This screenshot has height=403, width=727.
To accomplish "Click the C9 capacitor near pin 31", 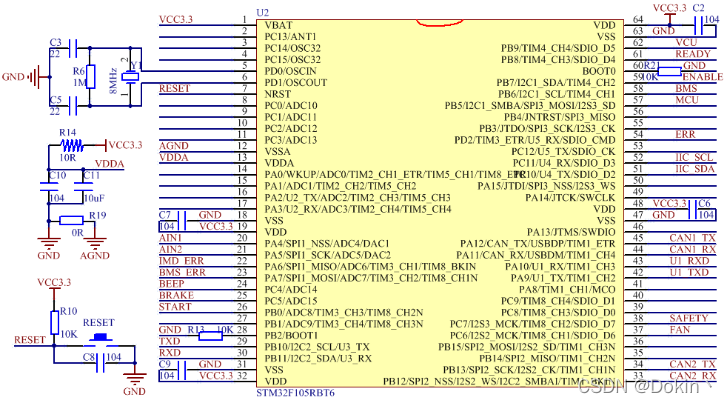I will [182, 370].
